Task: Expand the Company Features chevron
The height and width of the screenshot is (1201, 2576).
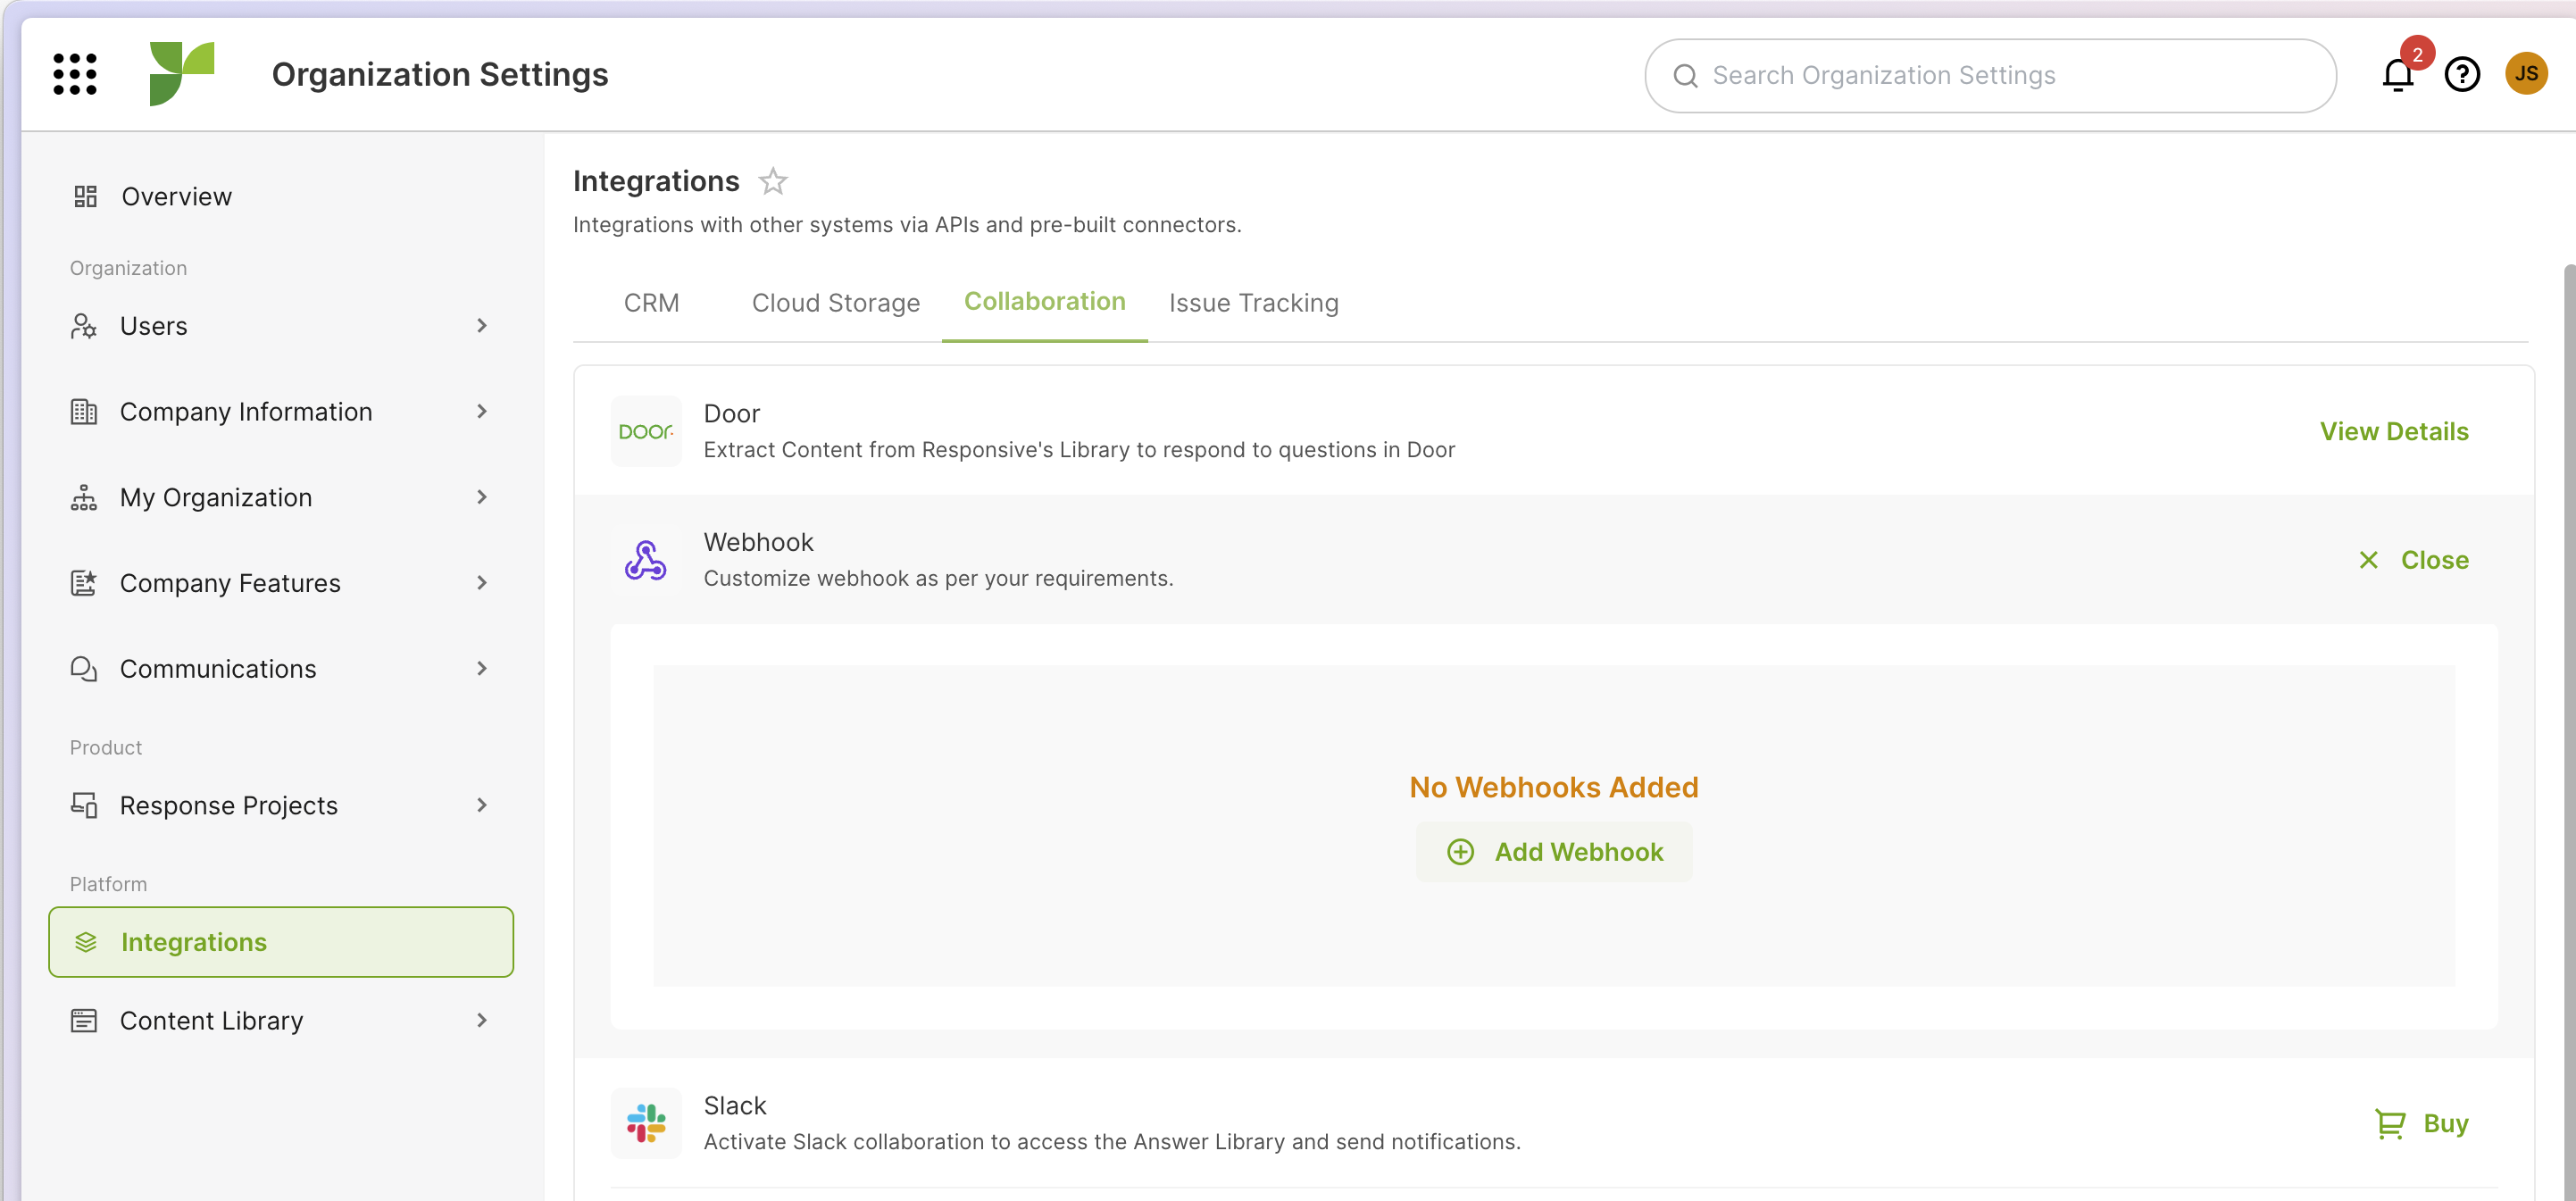Action: (x=482, y=583)
